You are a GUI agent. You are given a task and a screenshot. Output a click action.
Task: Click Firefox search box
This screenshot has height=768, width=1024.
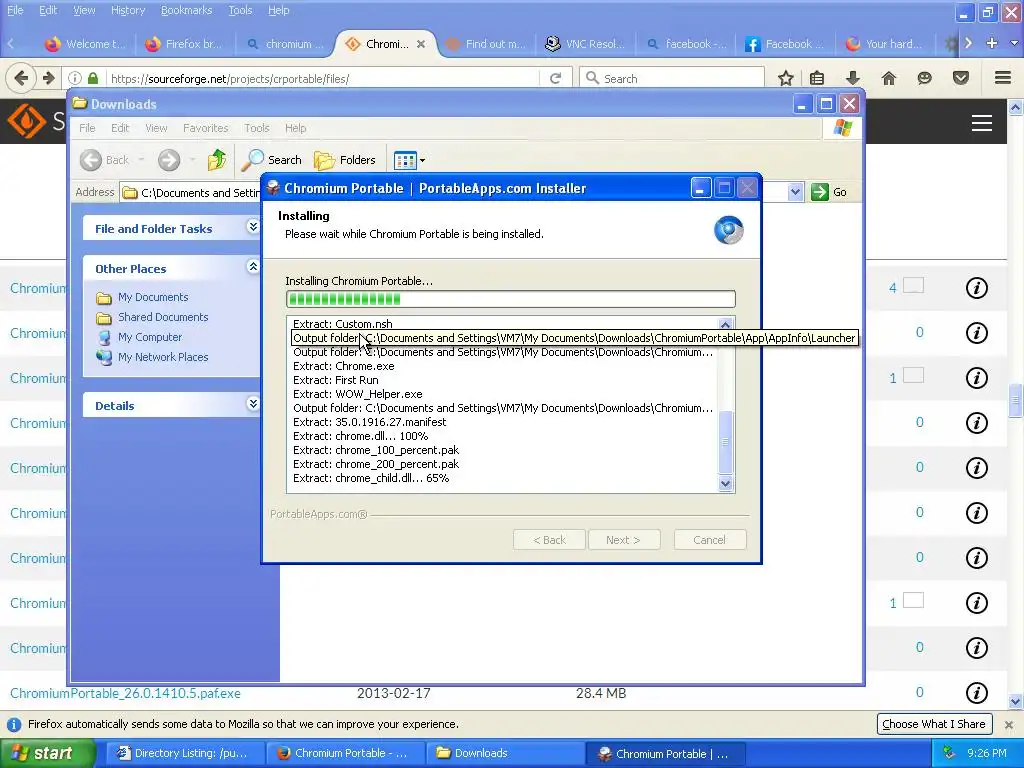coord(673,78)
